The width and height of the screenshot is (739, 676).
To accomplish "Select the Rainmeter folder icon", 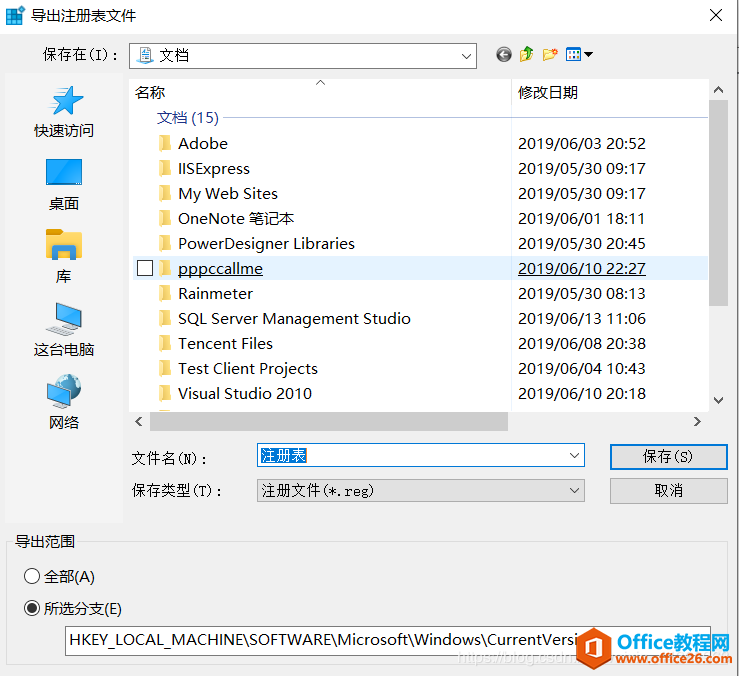I will point(165,293).
